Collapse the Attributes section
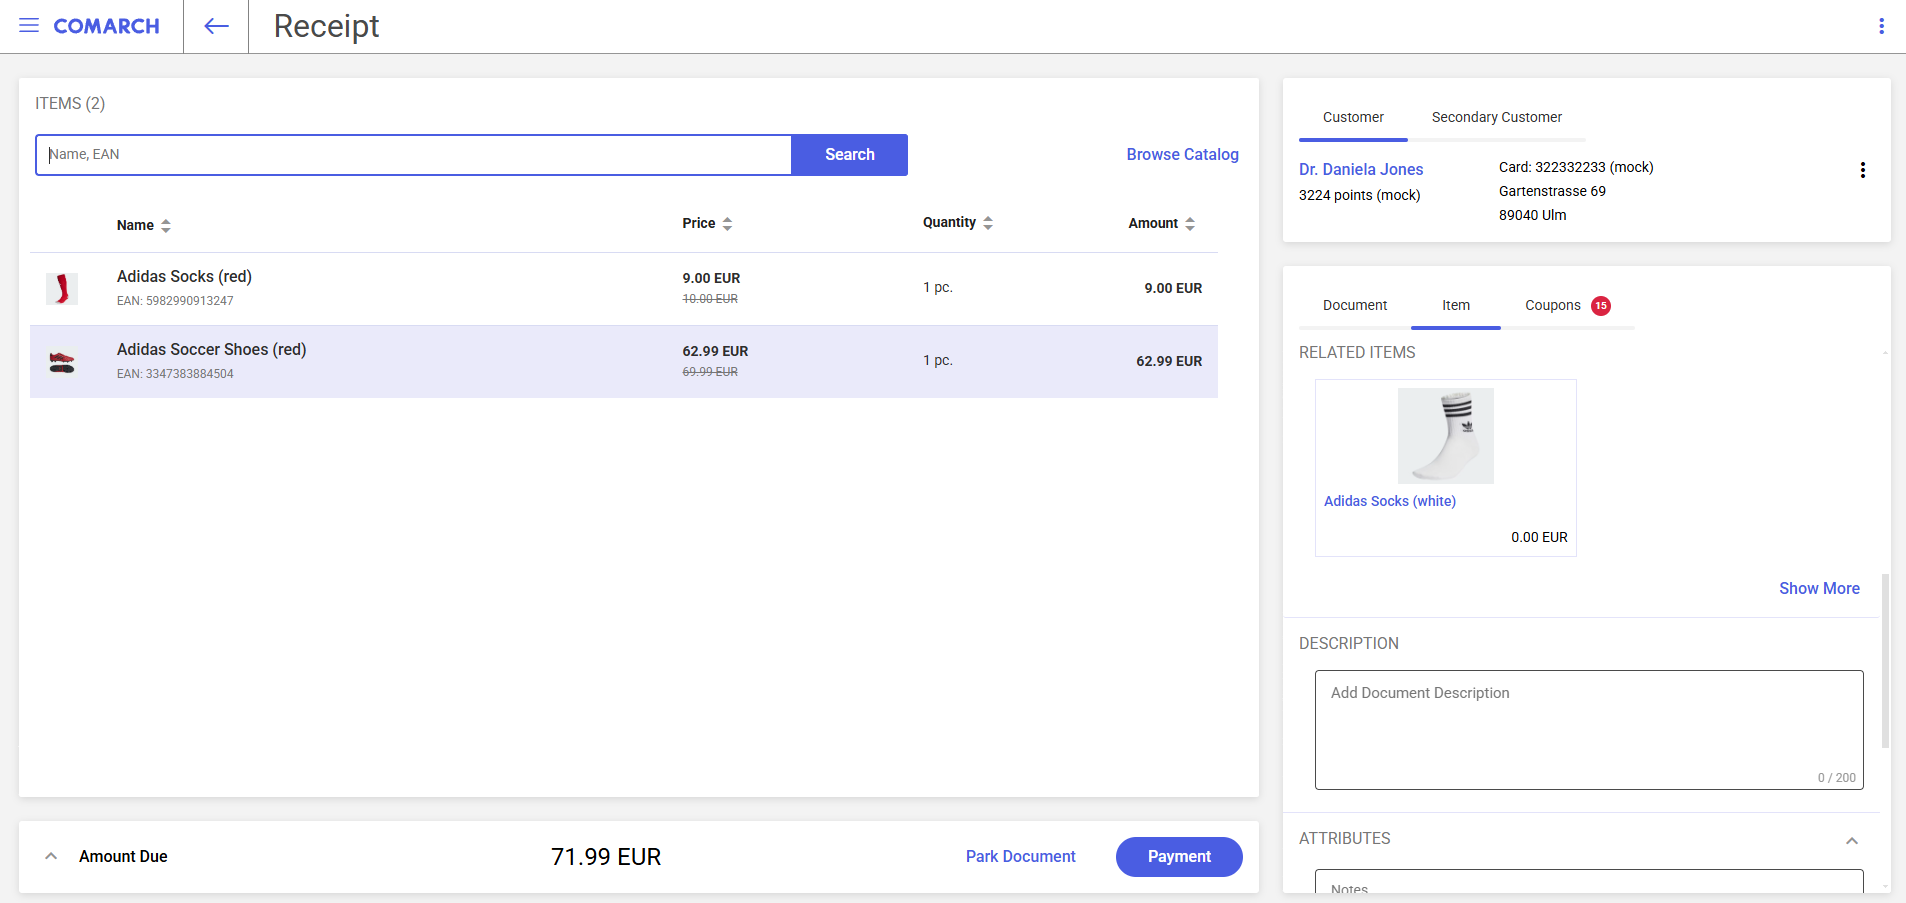 [x=1852, y=840]
